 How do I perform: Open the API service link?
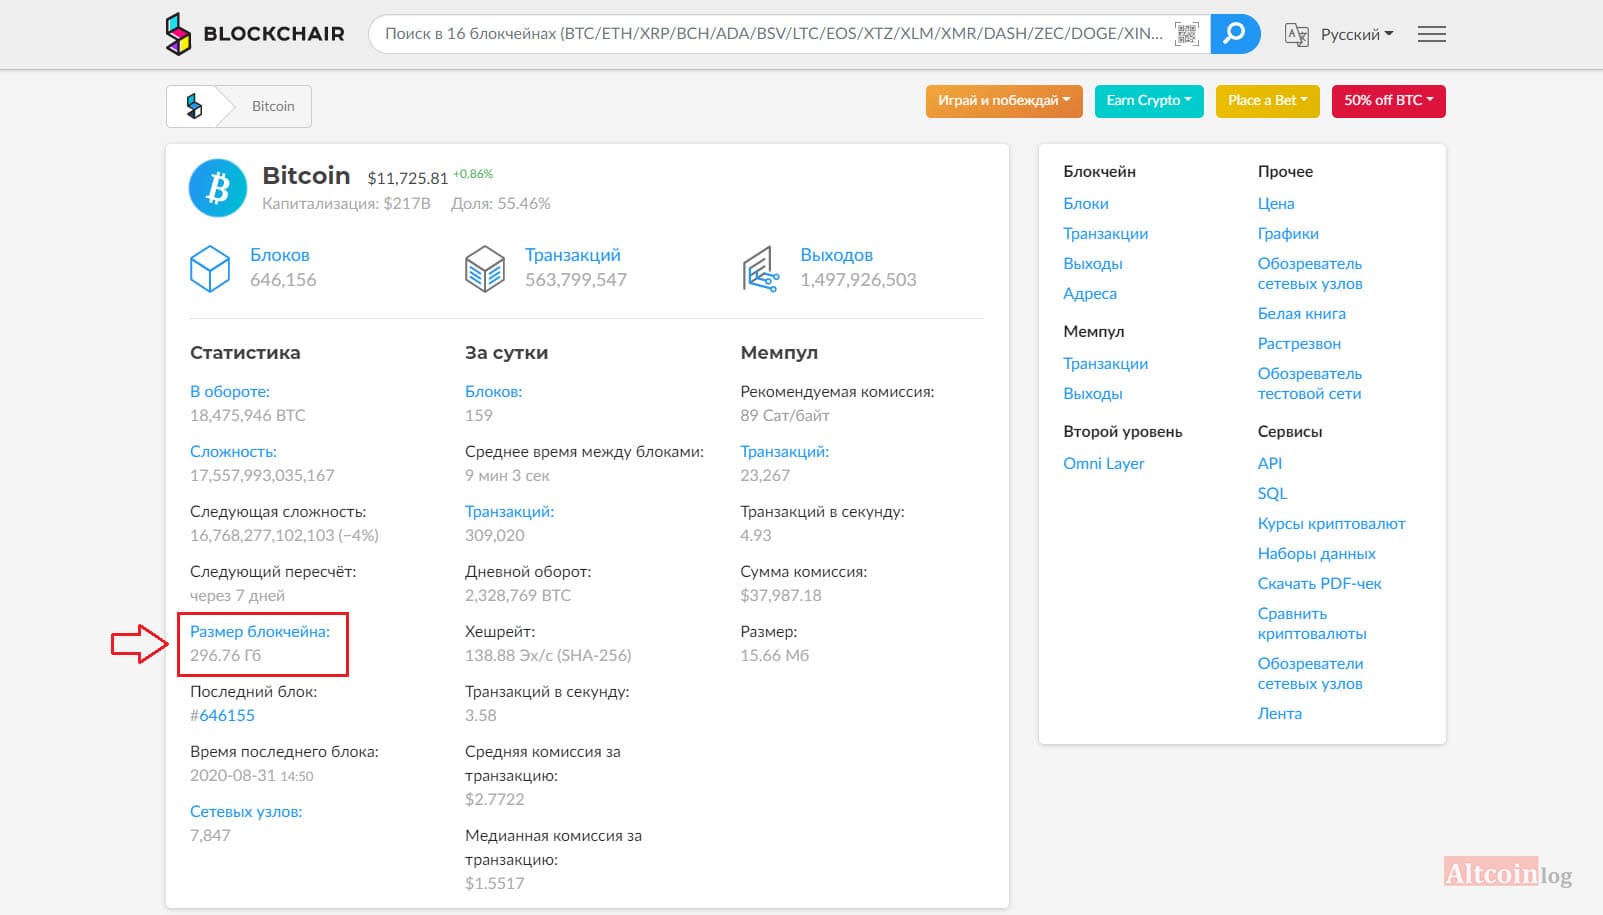(x=1270, y=464)
